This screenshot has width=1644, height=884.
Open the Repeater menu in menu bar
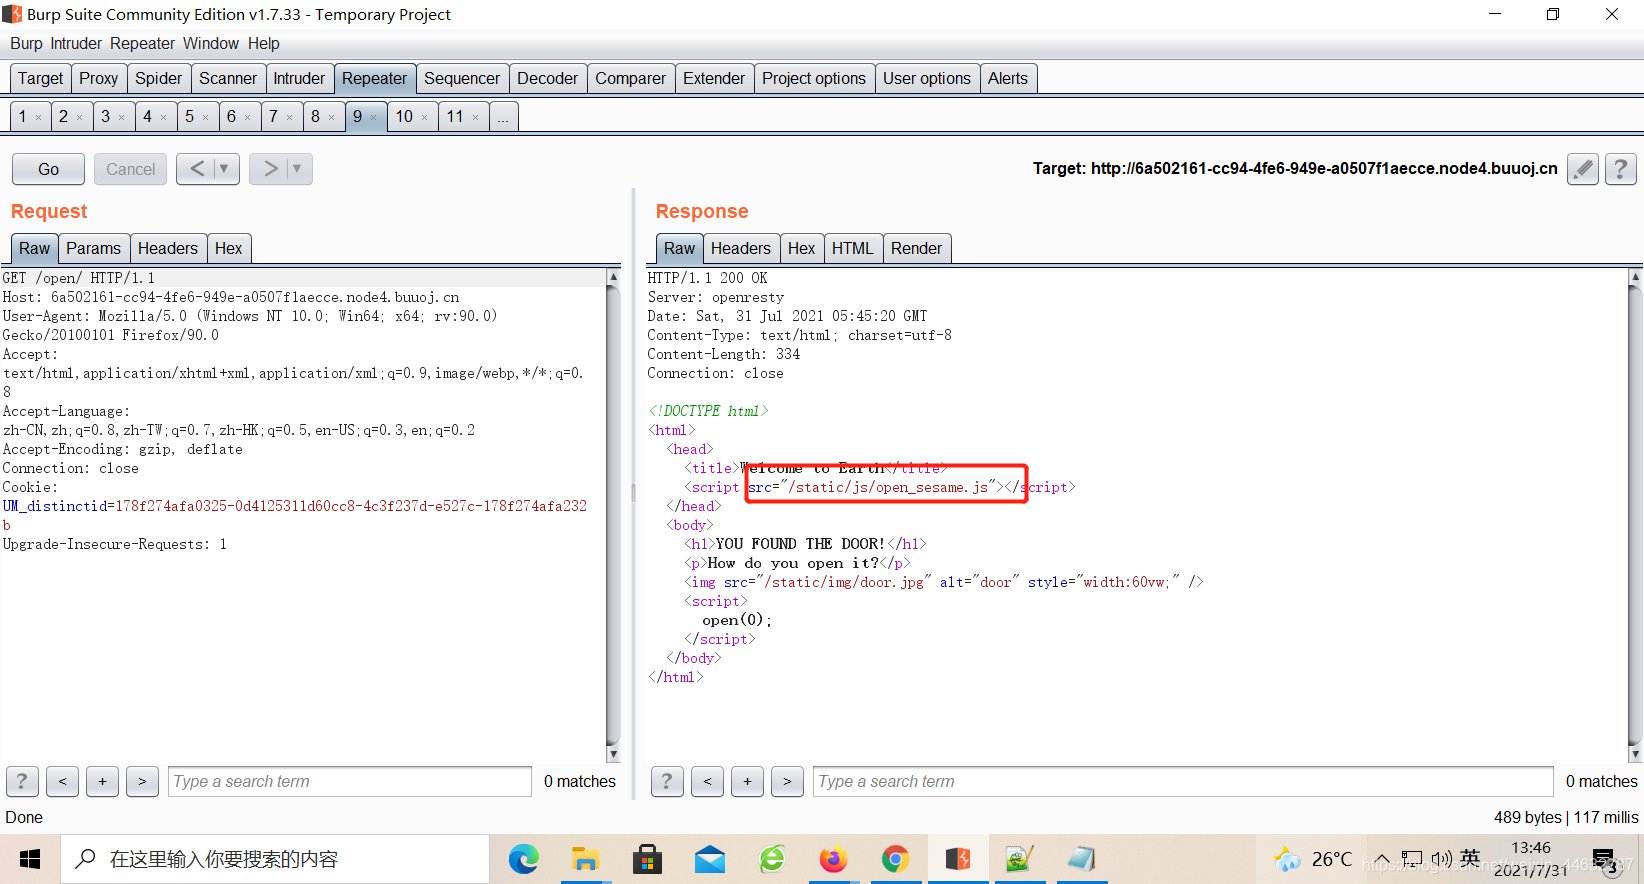point(142,43)
